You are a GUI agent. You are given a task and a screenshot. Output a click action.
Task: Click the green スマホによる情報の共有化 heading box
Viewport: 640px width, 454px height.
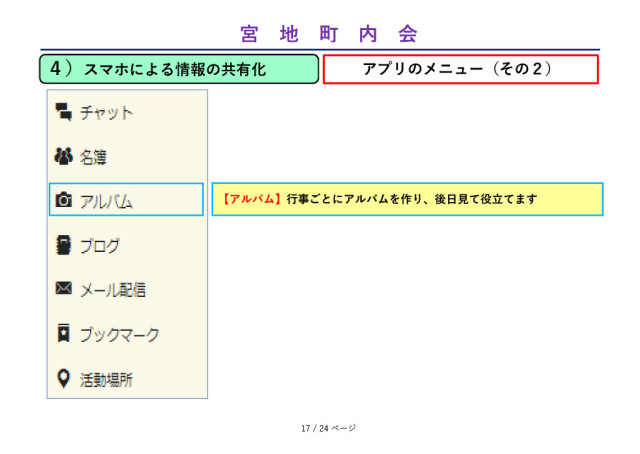(179, 69)
